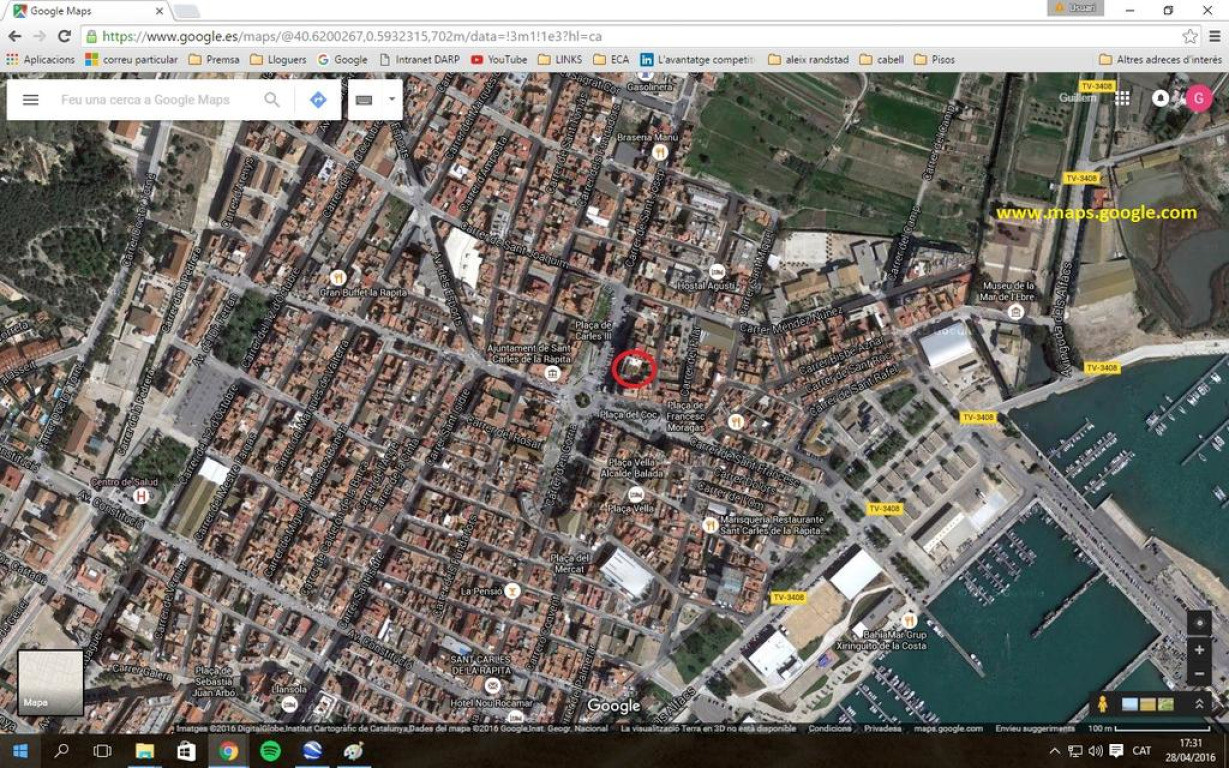Expand imagery panel with double chevron

(x=1199, y=704)
